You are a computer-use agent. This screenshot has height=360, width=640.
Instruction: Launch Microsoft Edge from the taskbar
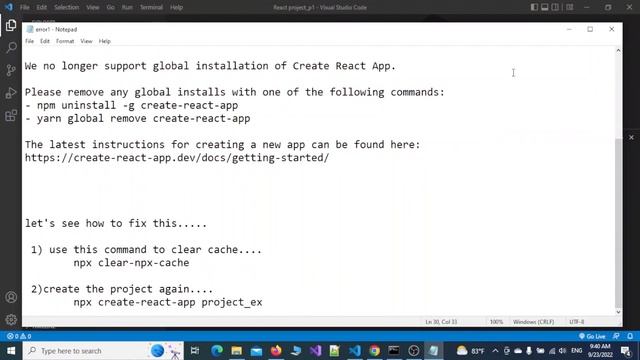[217, 351]
